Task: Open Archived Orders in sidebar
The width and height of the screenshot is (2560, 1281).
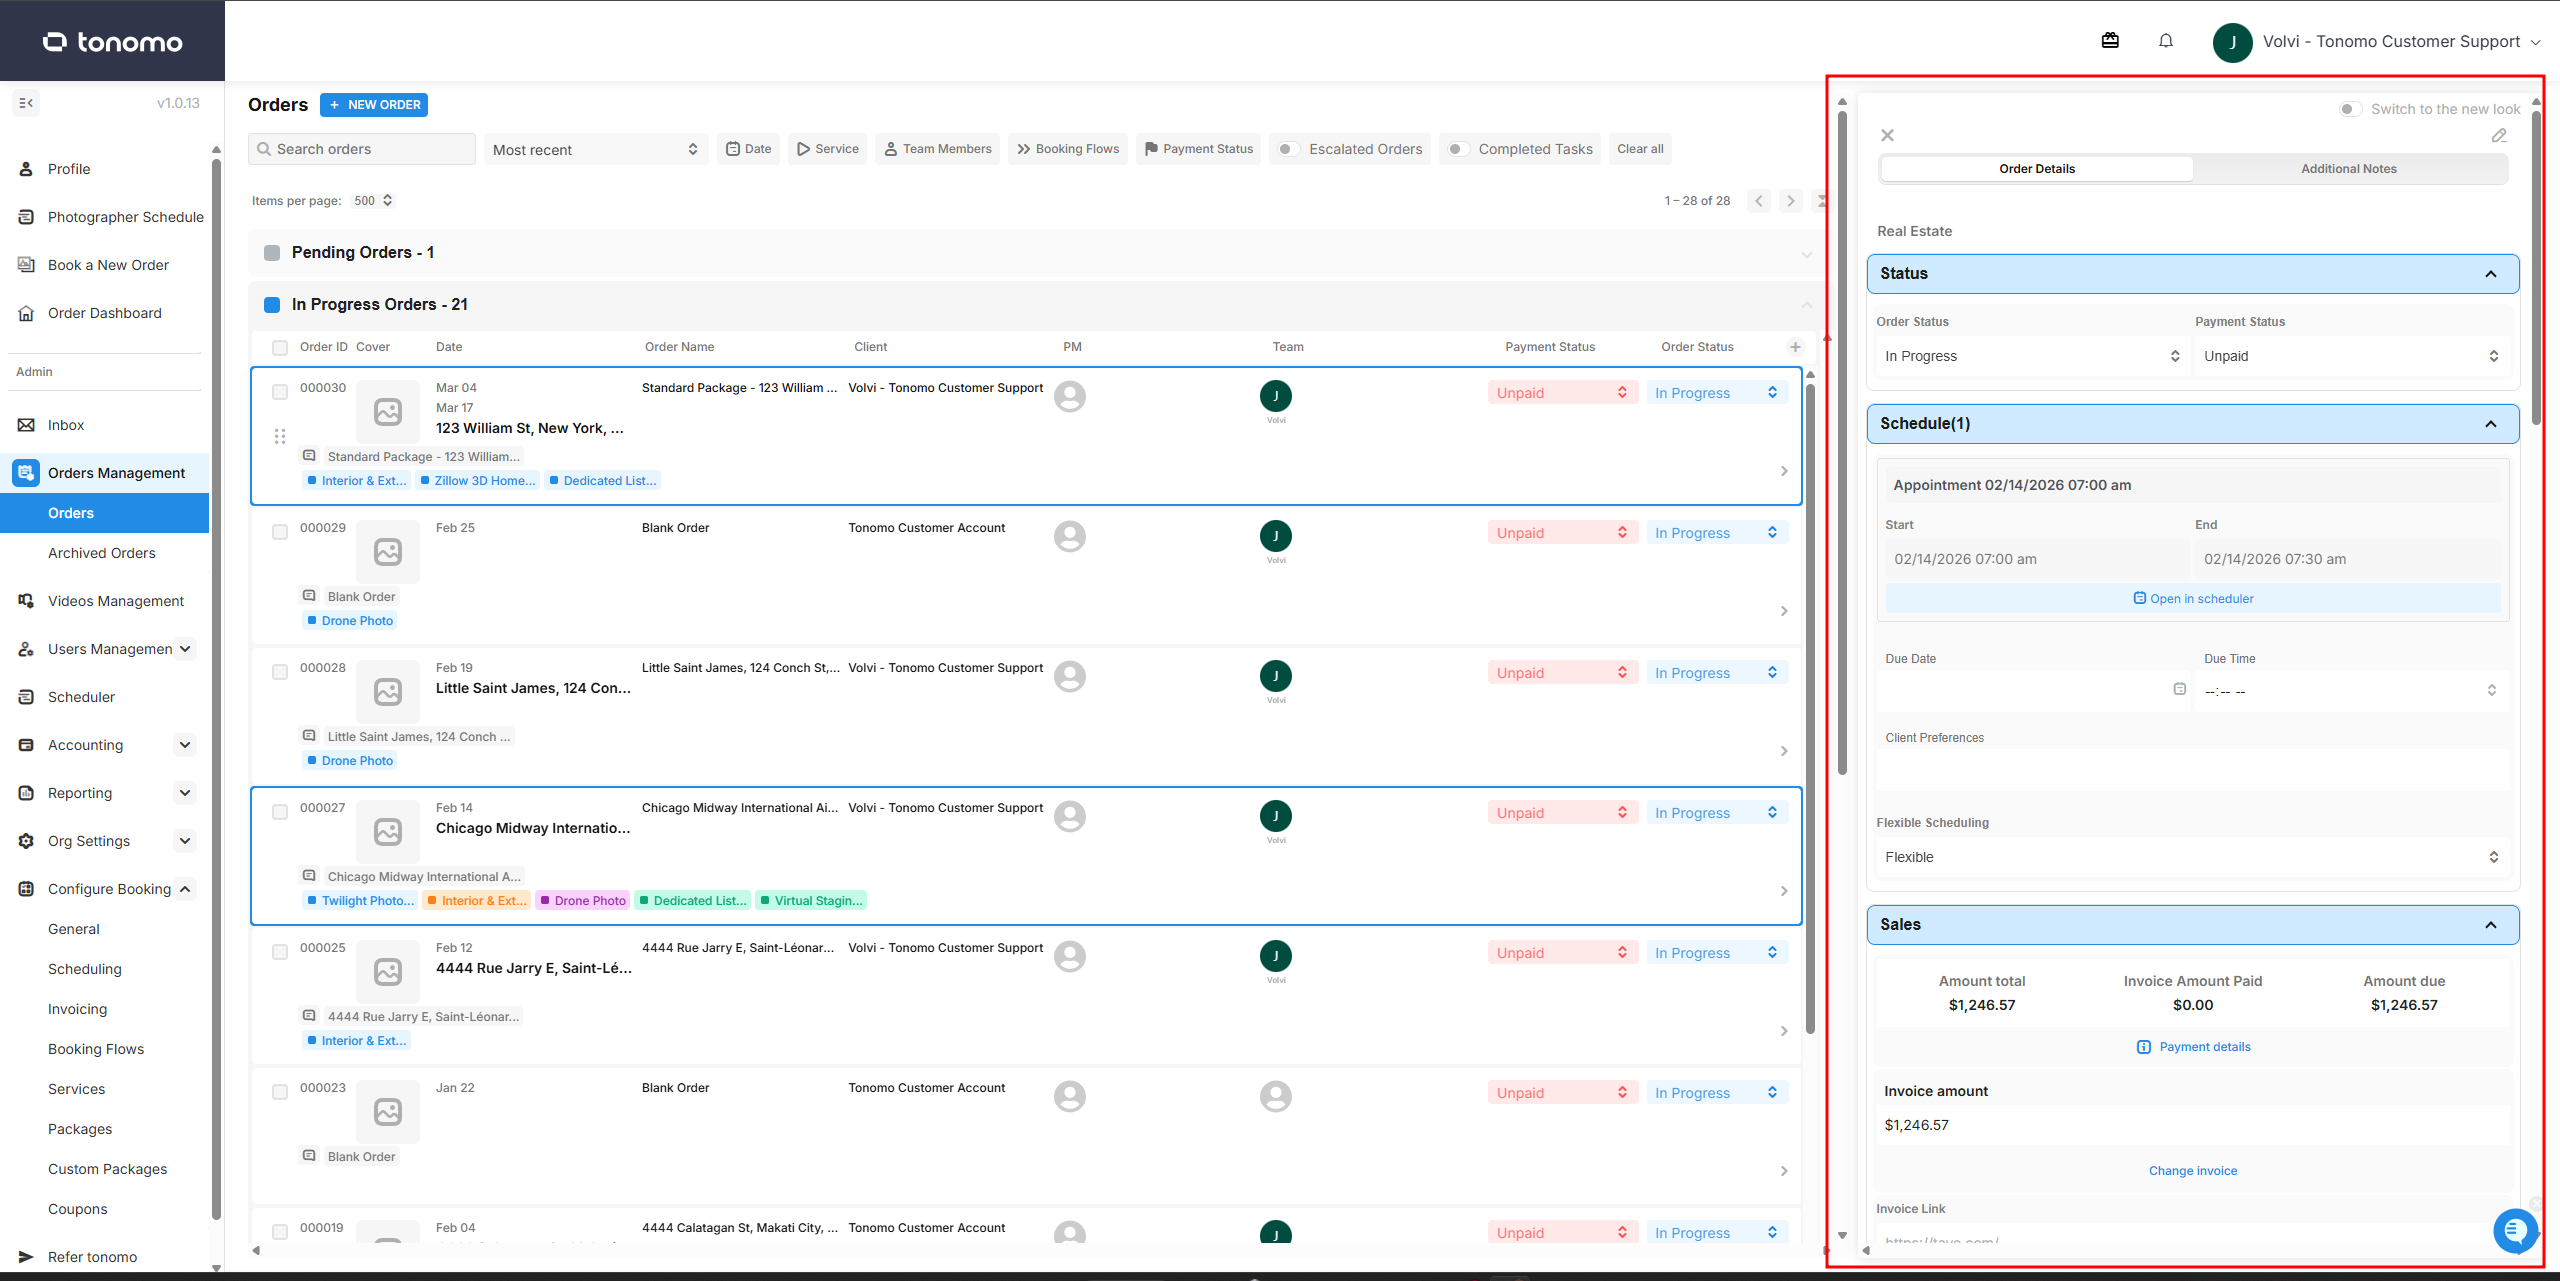Action: click(102, 553)
